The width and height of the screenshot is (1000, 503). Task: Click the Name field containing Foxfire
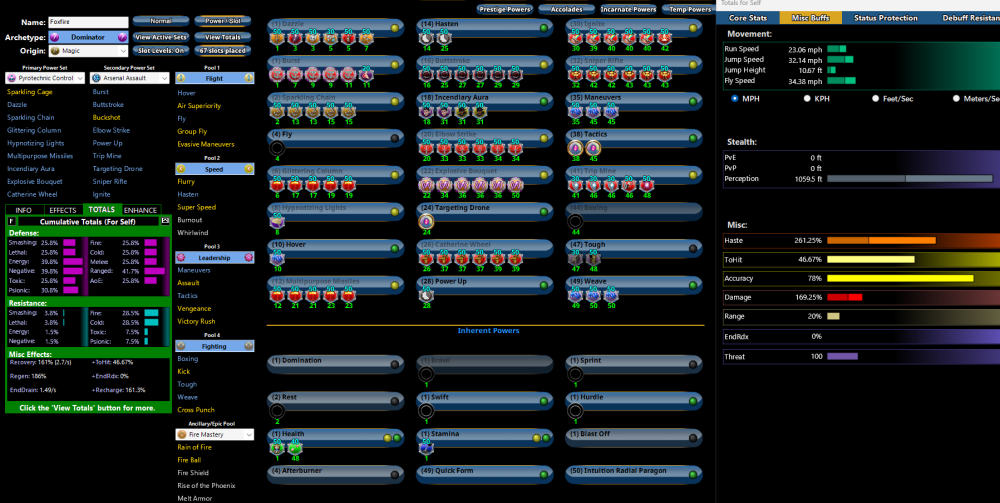(88, 22)
